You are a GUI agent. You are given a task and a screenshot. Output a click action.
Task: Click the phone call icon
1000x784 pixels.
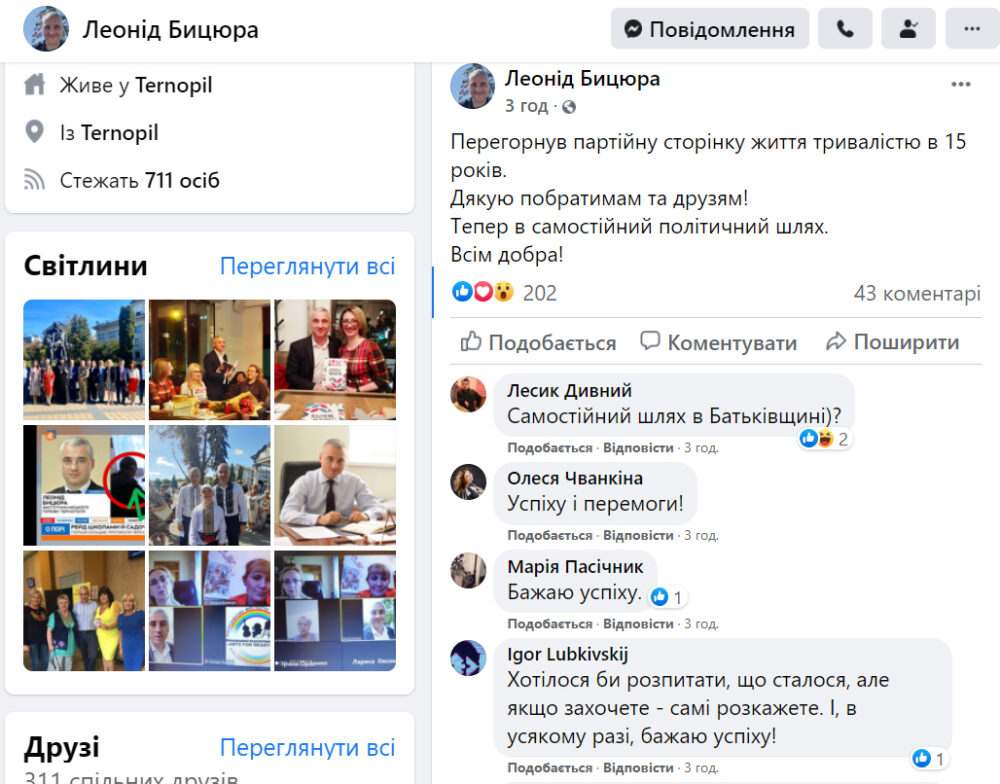click(x=845, y=29)
